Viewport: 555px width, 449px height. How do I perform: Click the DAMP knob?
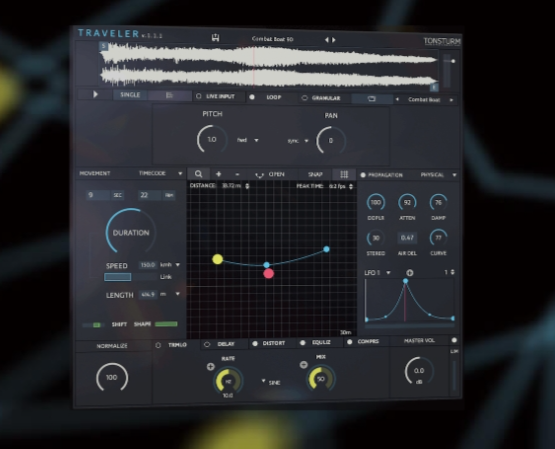coord(438,202)
